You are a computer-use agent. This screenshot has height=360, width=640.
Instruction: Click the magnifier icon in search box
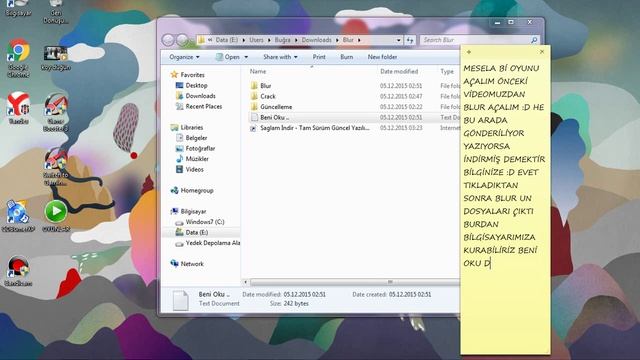(534, 40)
